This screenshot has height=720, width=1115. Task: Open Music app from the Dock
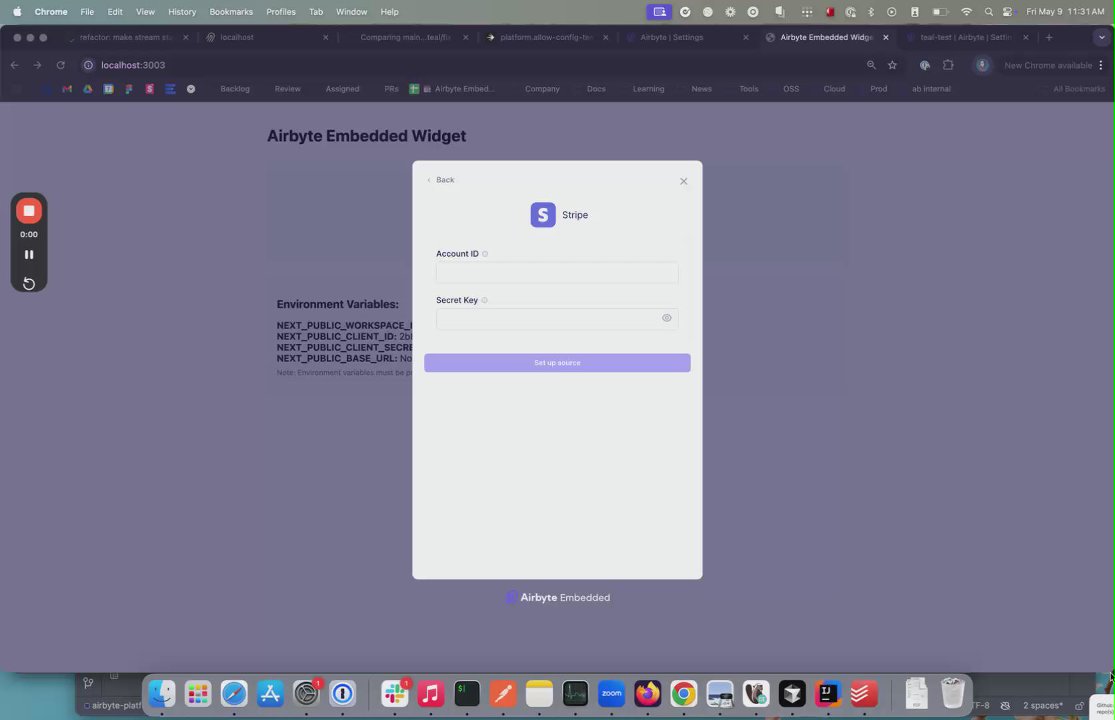[430, 693]
